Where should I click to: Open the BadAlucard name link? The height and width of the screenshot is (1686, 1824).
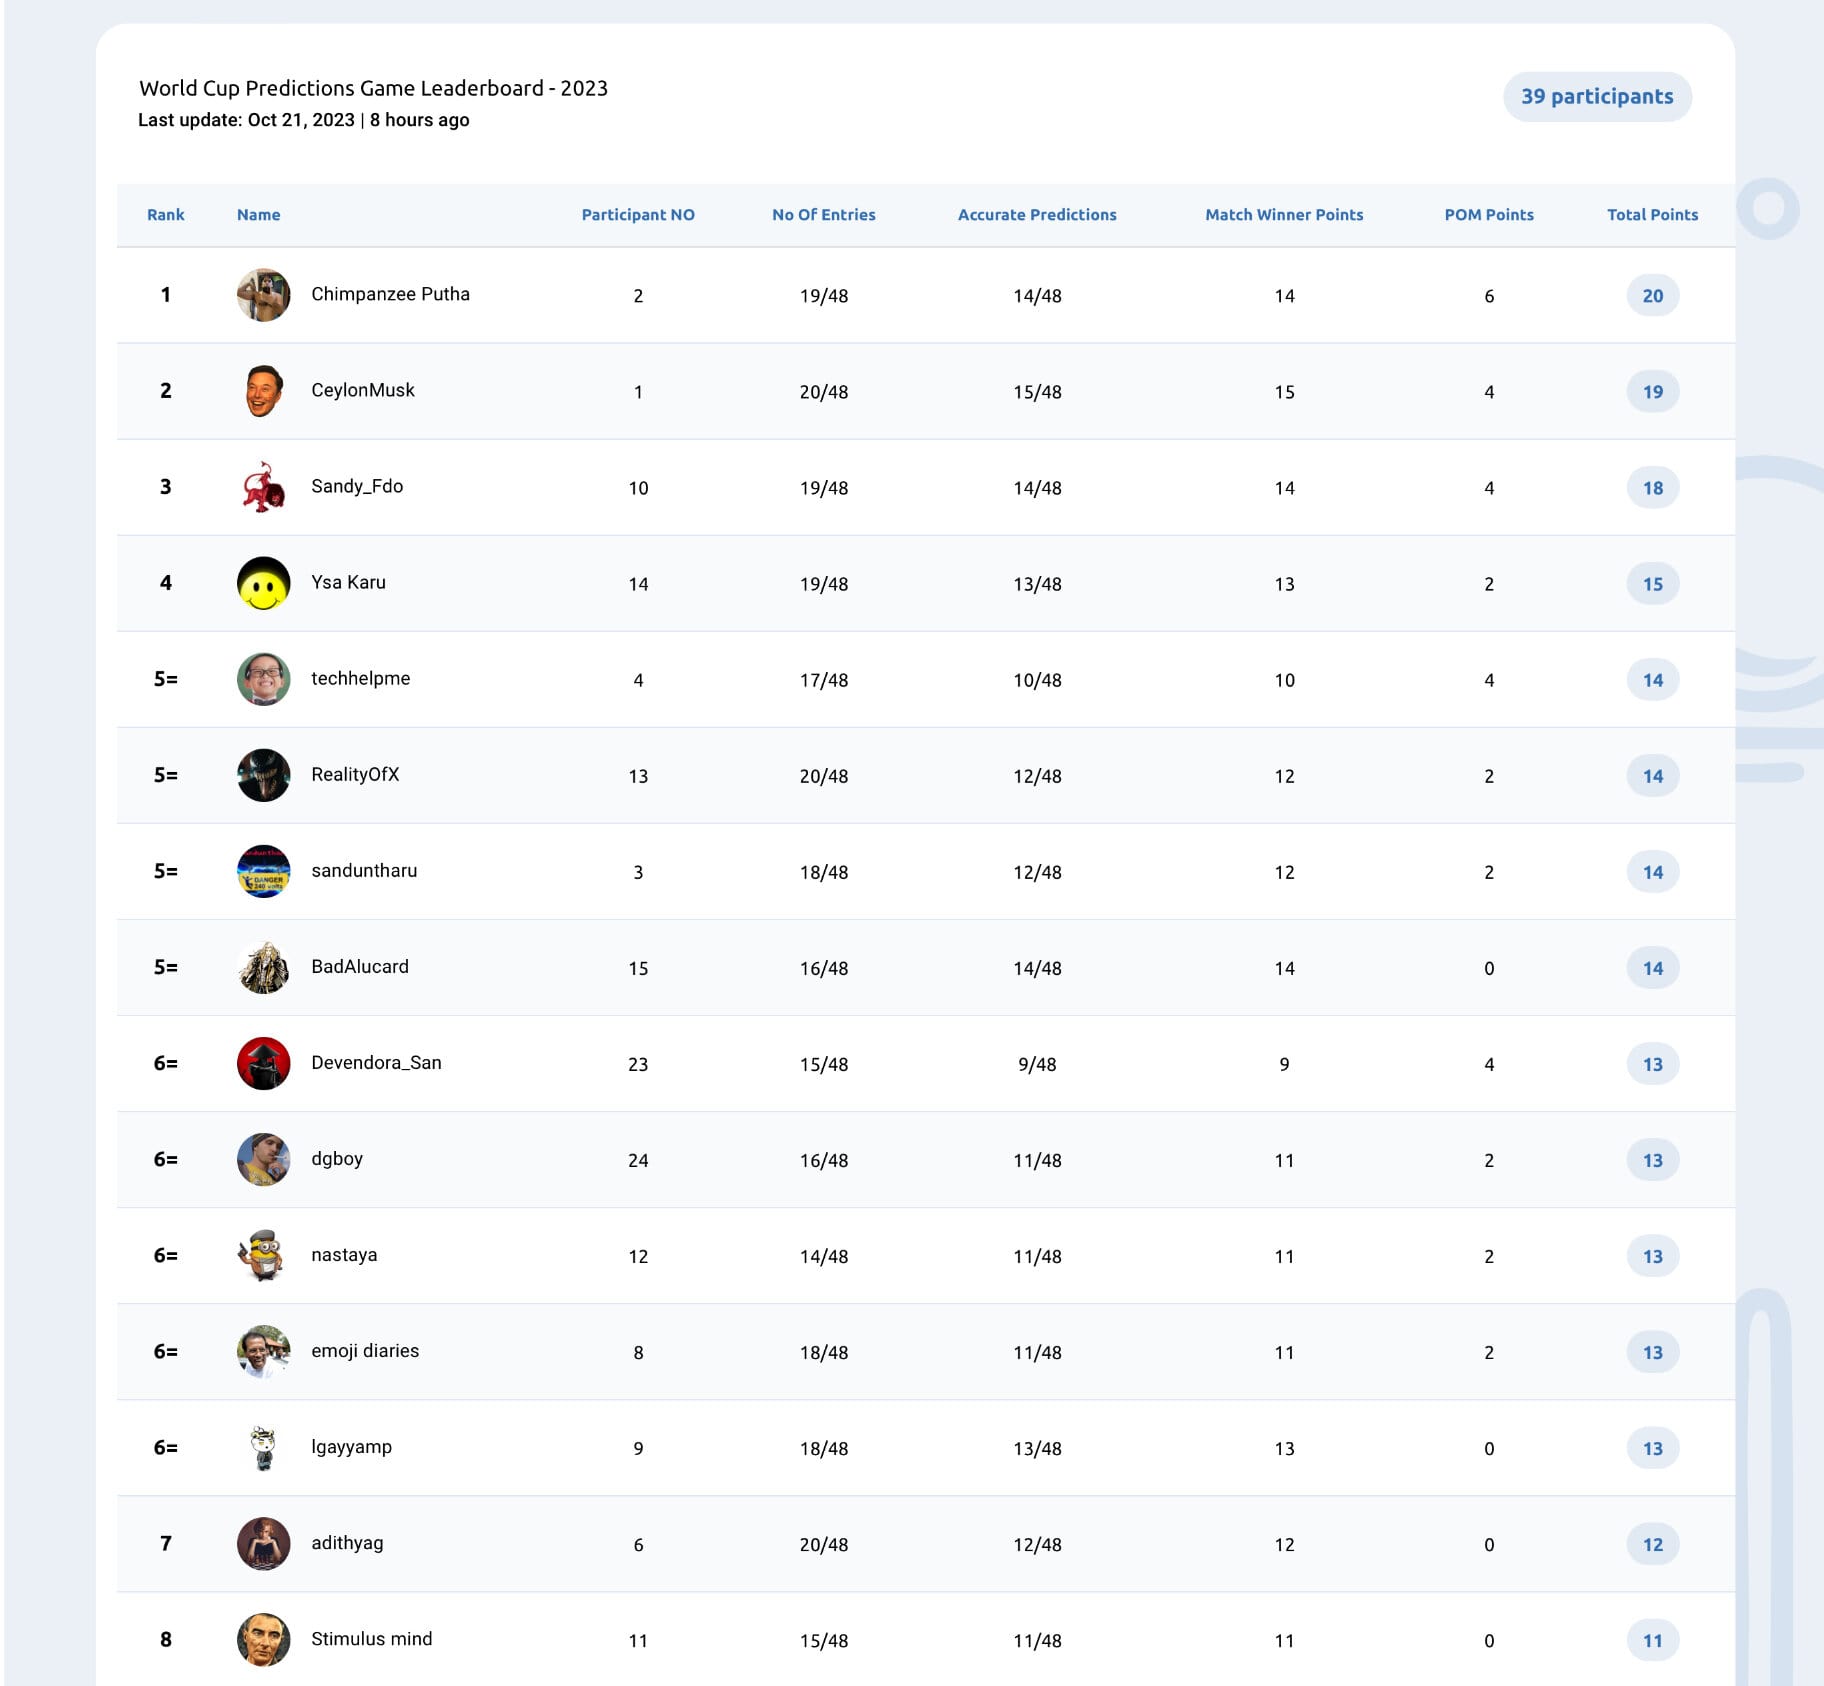(360, 966)
